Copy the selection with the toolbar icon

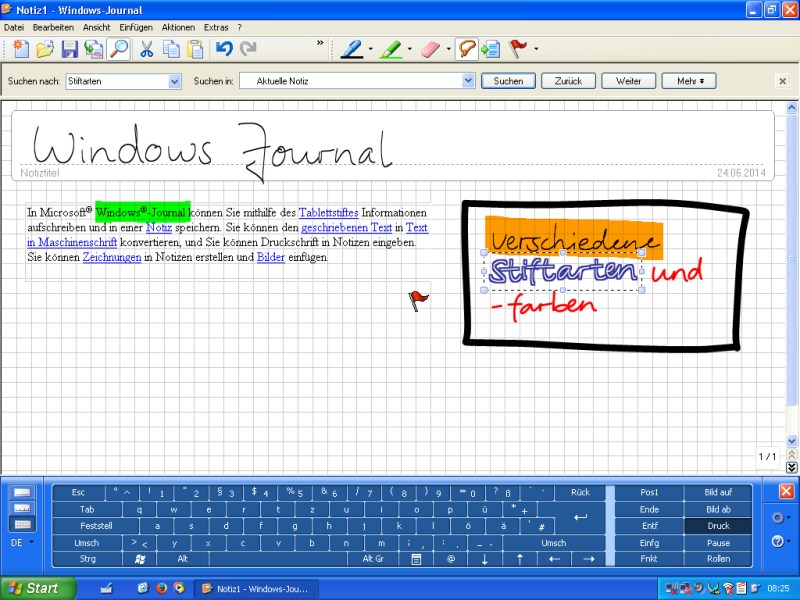point(171,49)
